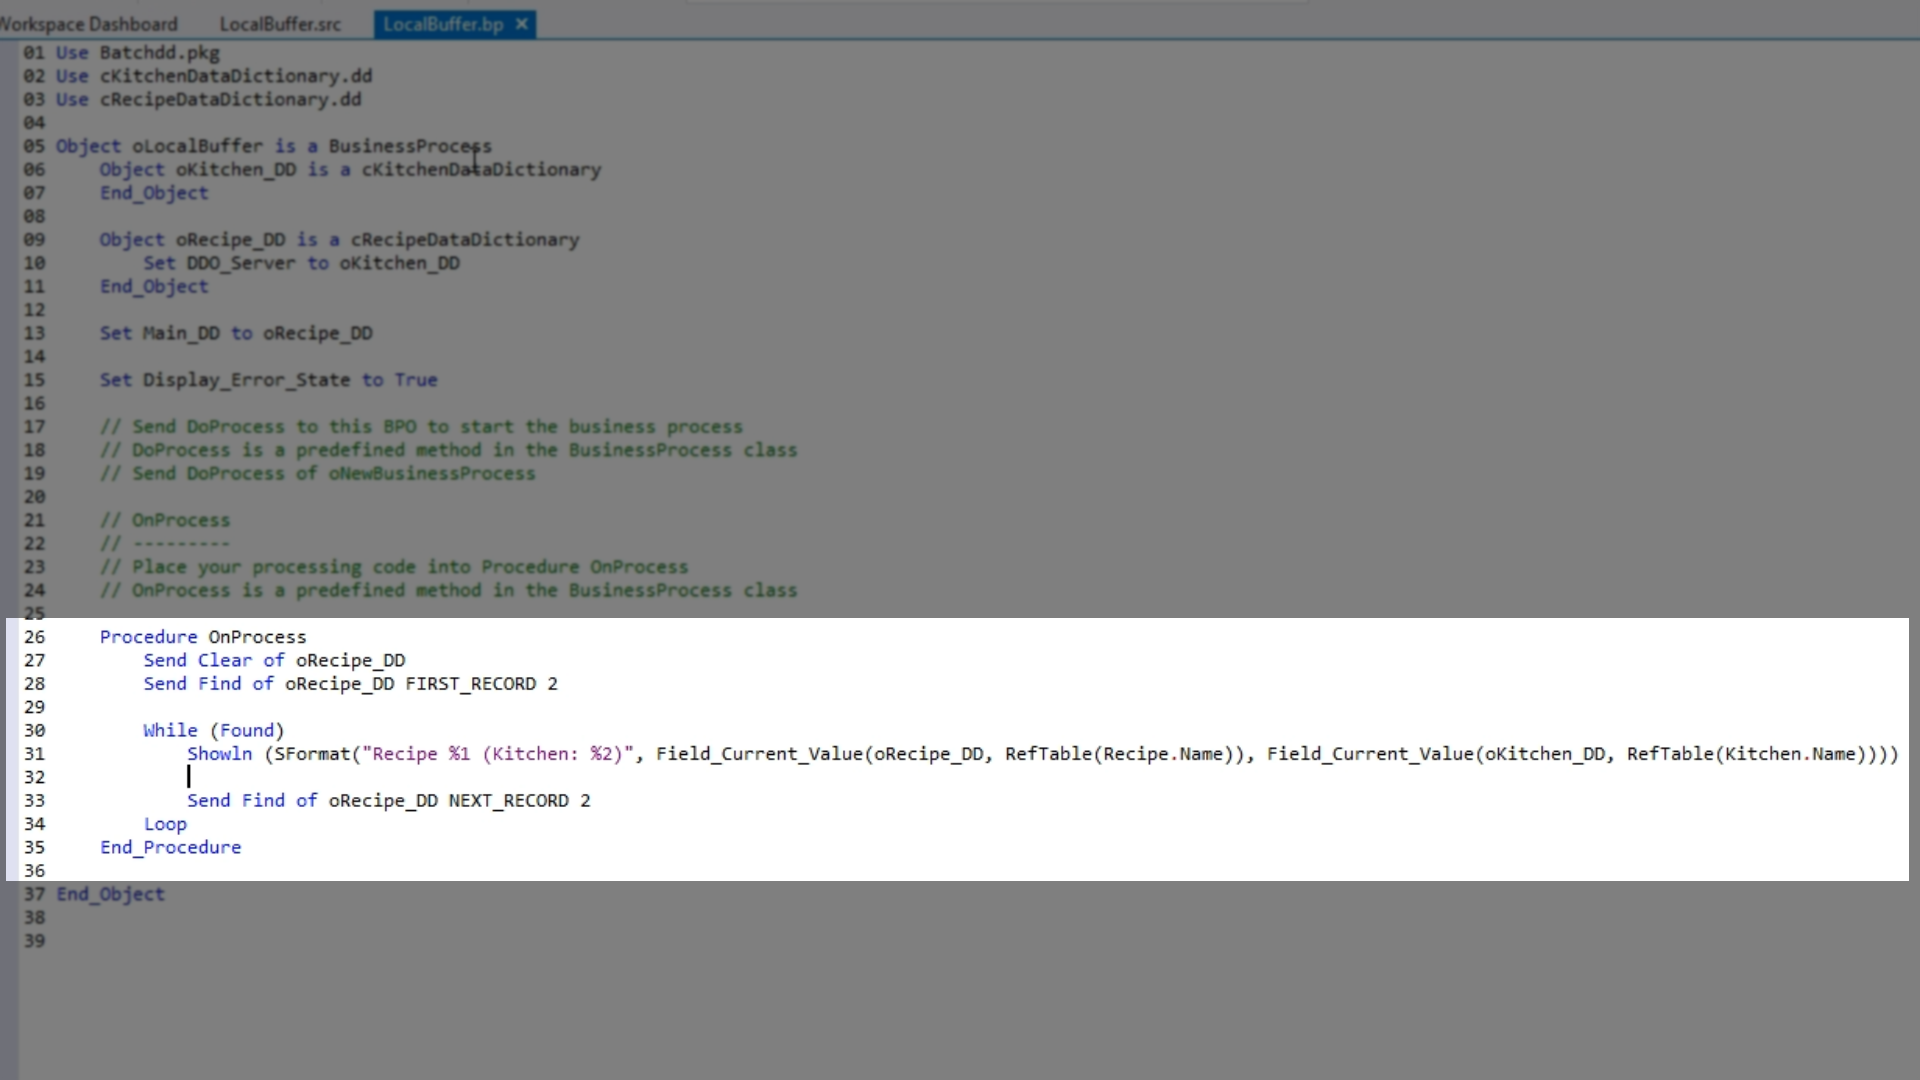
Task: Close the LocalBuffer.bp tab
Action: click(521, 24)
